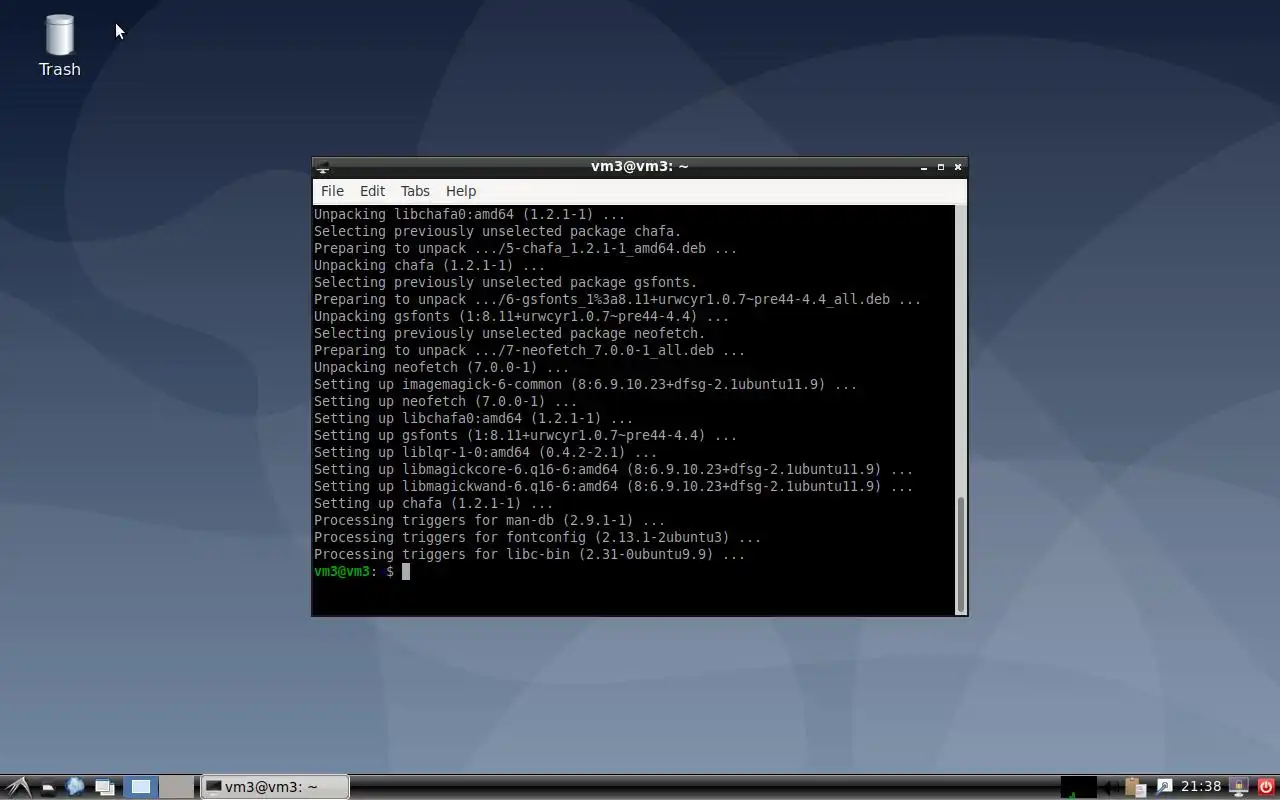1280x800 pixels.
Task: Click the 'Setting up neofetch (7.0.0-1)' line
Action: pos(446,401)
